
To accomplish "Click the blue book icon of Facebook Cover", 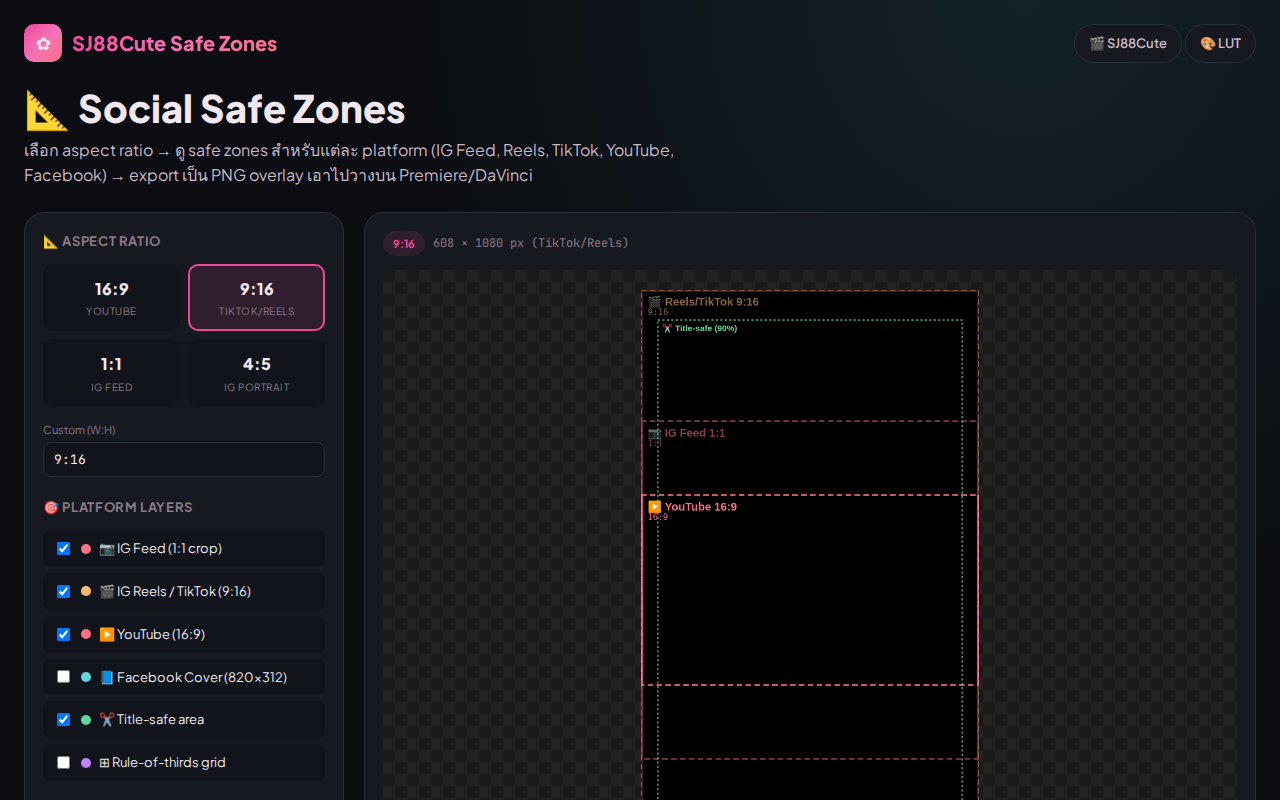I will 107,677.
